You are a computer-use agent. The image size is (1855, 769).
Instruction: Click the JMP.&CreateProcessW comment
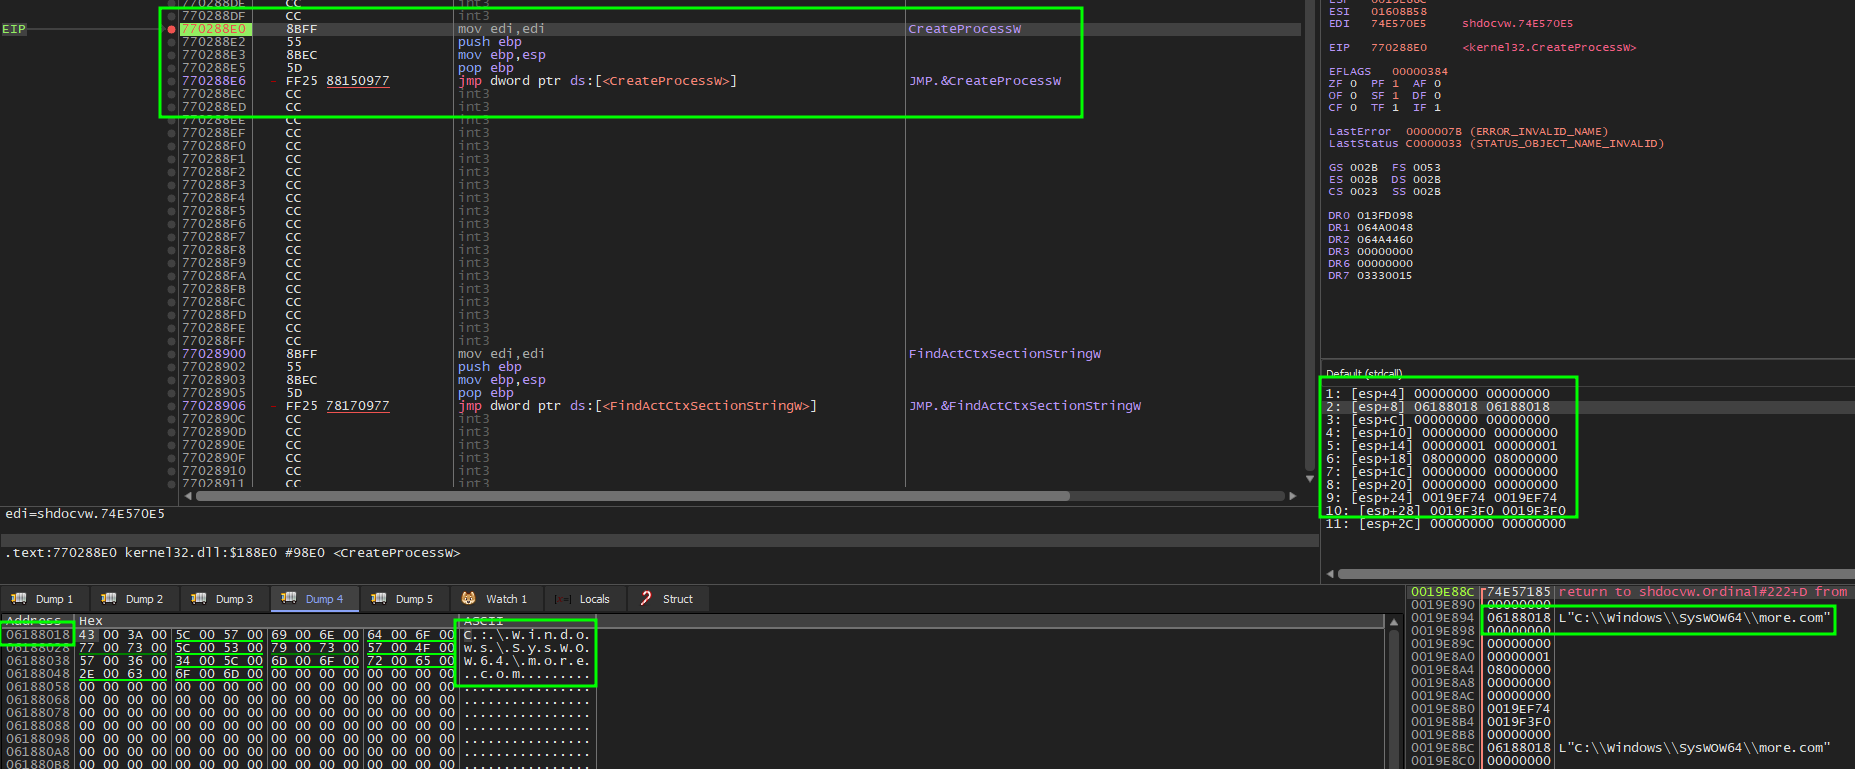click(x=984, y=81)
